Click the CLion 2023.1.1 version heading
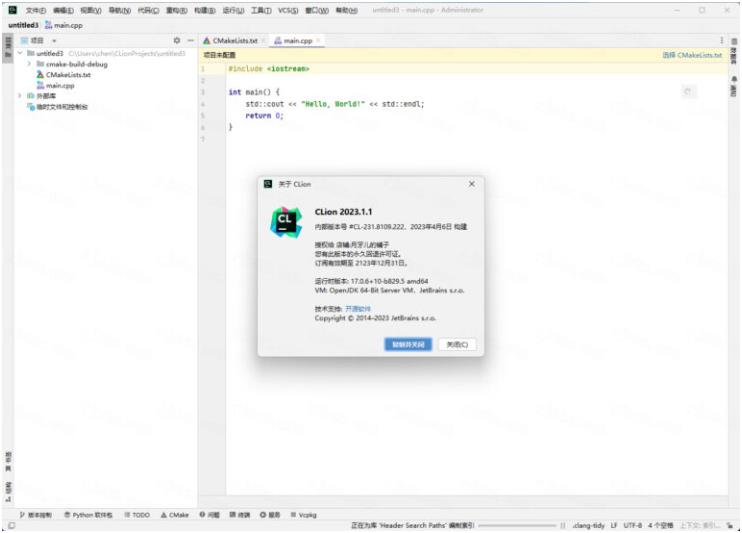 344,212
